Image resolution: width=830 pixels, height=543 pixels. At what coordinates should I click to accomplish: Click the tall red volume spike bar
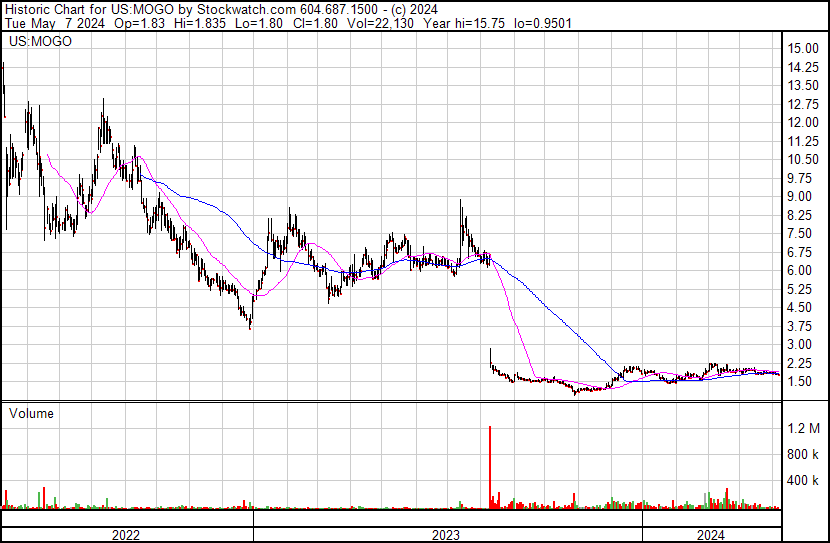coord(490,467)
